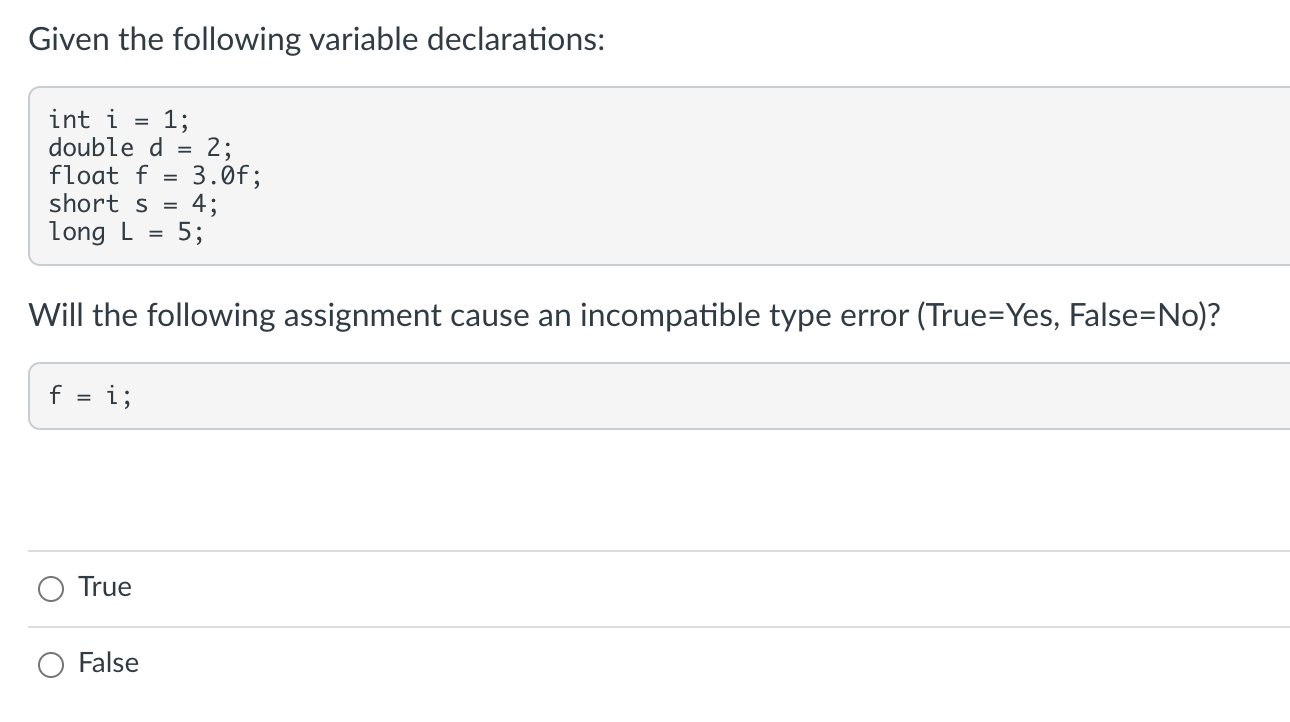Click the heading 'Given the following variable declarations:'

317,39
